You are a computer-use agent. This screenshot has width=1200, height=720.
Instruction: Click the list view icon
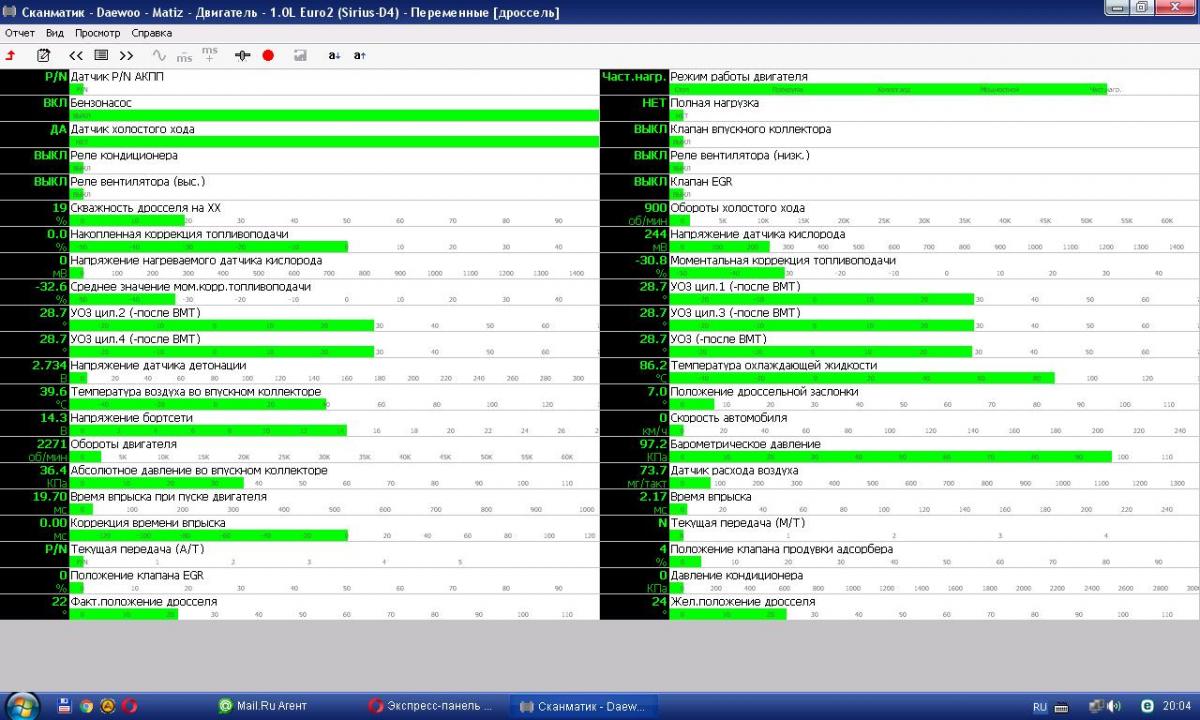pos(101,55)
